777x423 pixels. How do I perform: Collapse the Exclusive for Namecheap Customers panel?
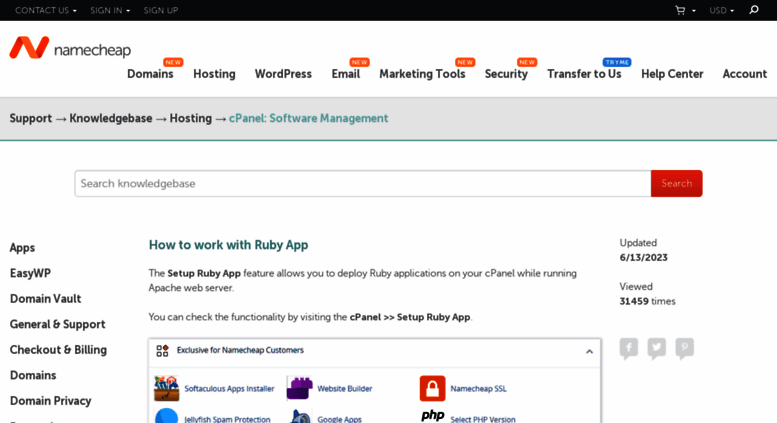coord(589,352)
